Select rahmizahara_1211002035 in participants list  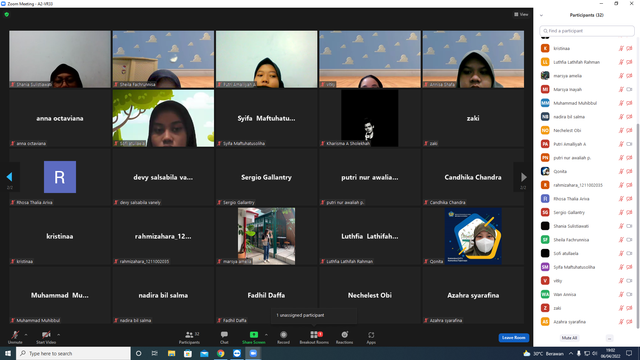(x=587, y=185)
